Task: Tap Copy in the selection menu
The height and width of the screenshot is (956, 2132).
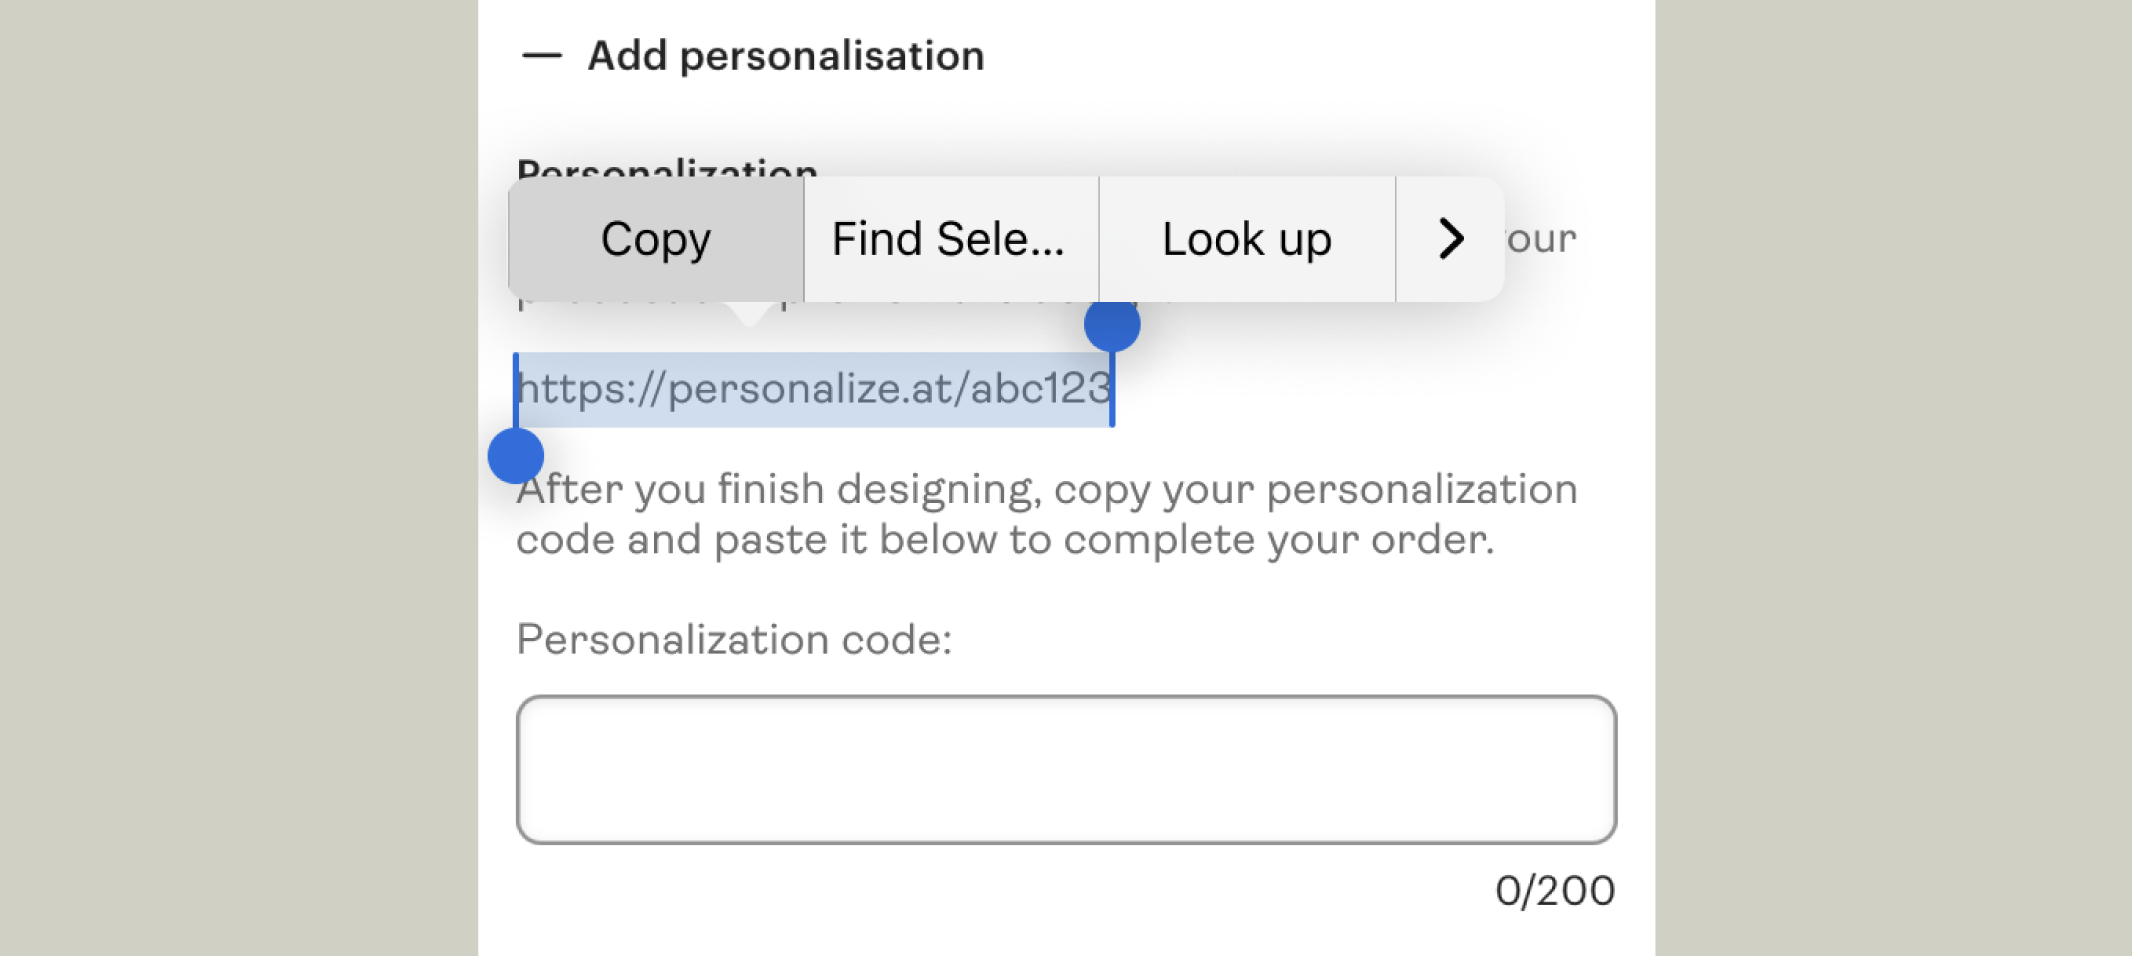Action: pos(655,238)
